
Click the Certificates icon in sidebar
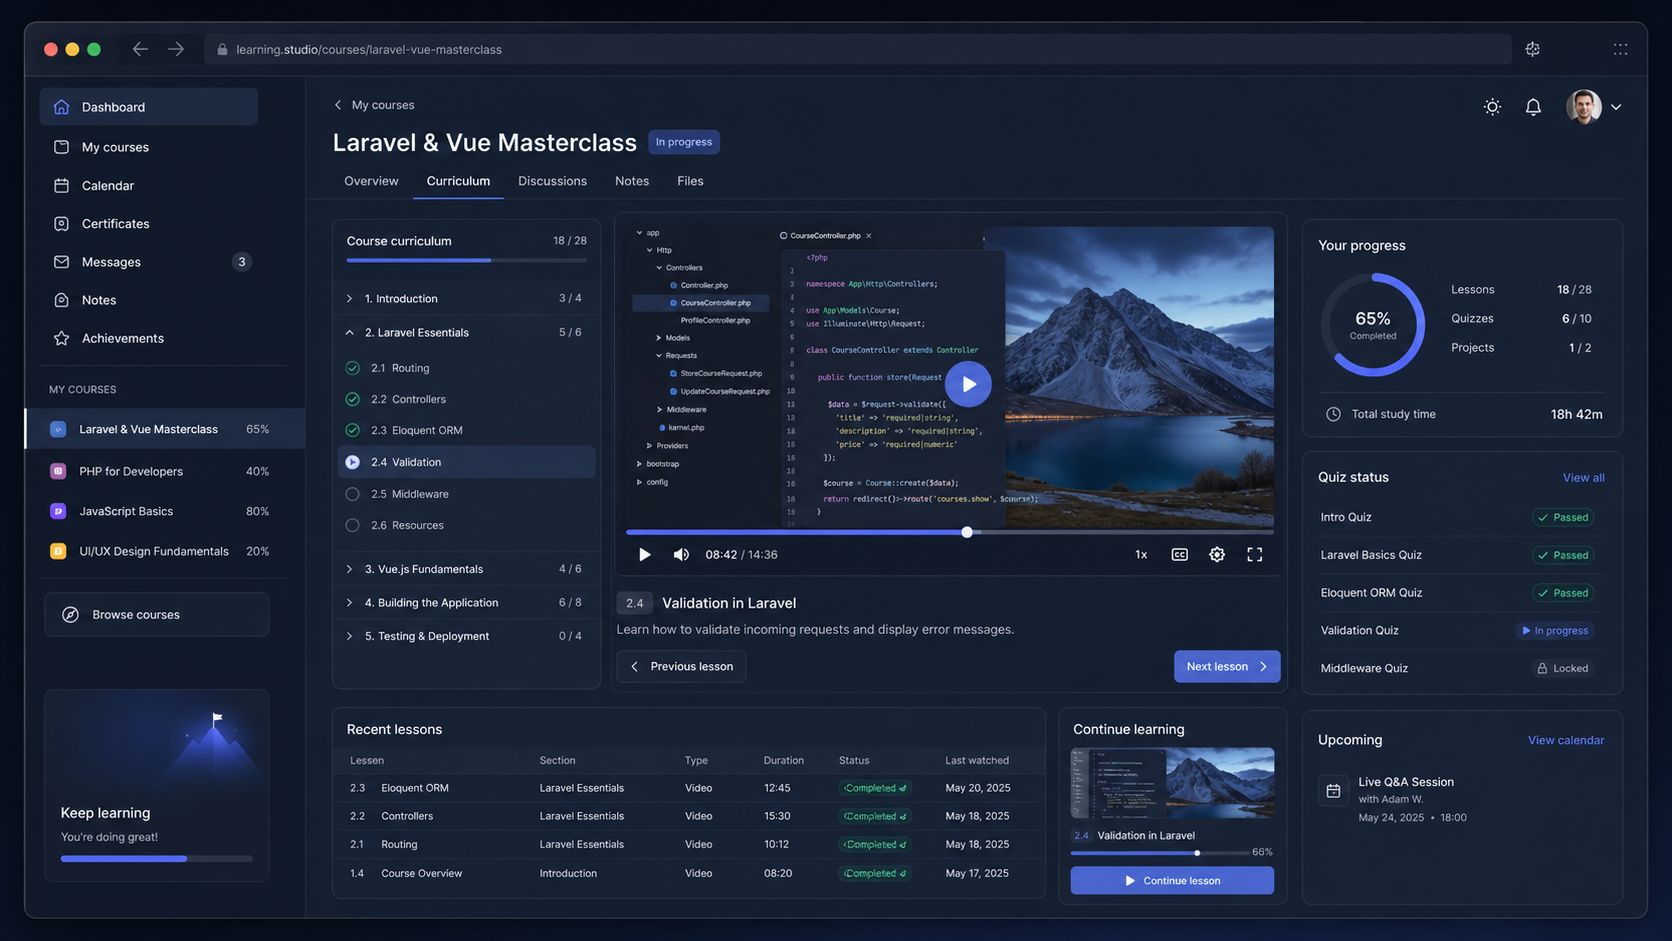61,224
